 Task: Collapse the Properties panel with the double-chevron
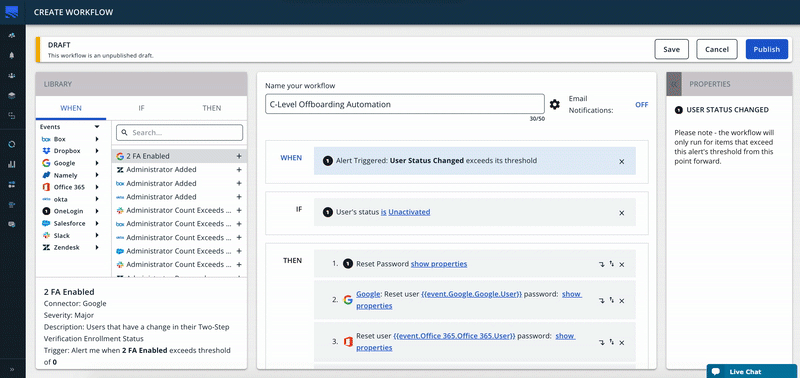pos(673,84)
